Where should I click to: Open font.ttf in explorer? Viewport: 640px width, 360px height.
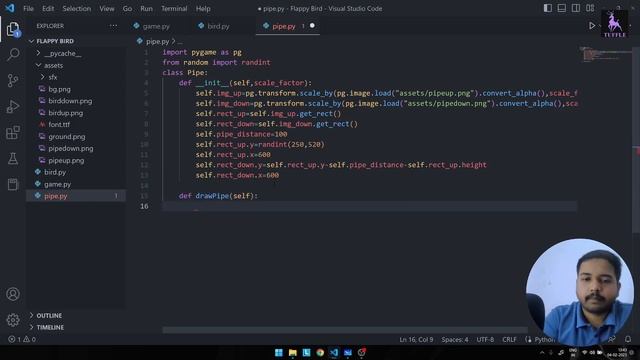pos(59,124)
